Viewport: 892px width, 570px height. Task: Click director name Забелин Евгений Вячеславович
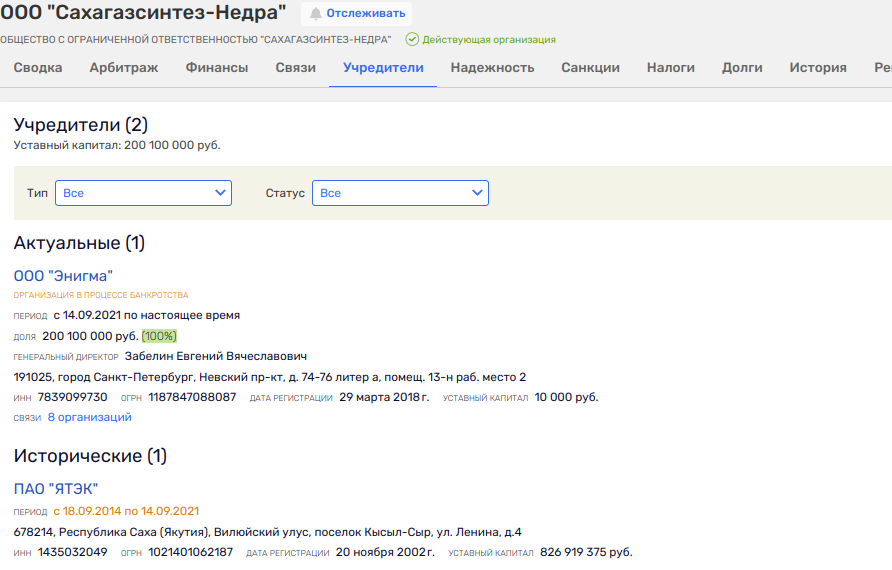215,356
